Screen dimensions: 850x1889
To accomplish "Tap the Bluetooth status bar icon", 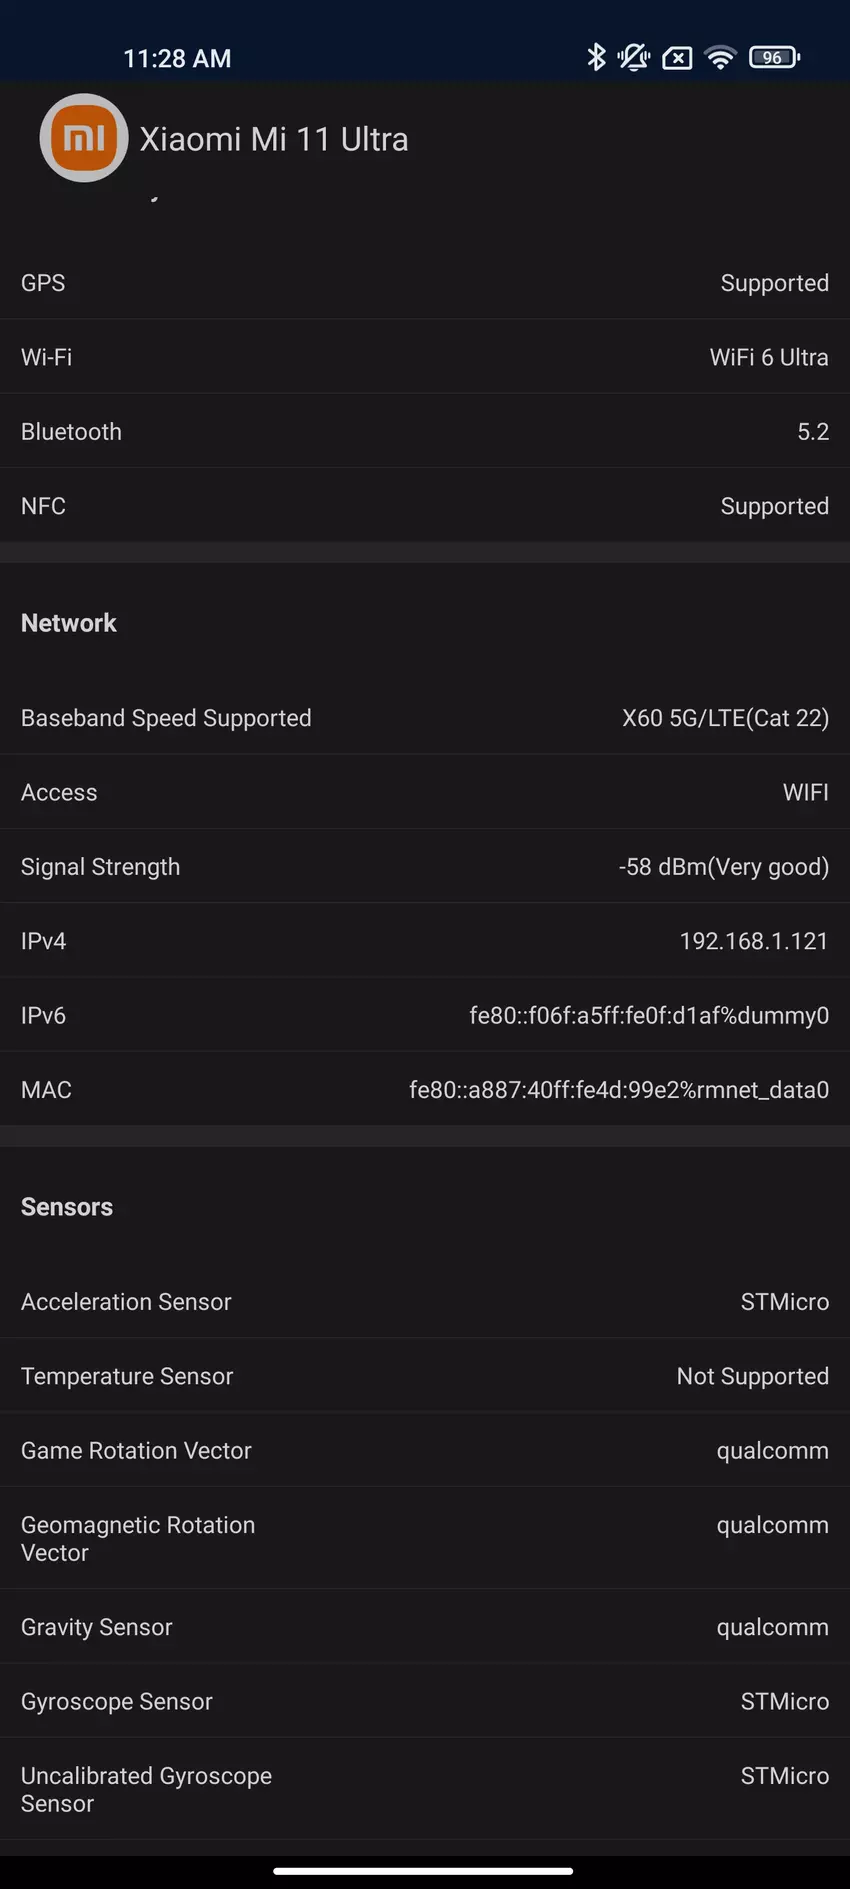I will [x=596, y=57].
